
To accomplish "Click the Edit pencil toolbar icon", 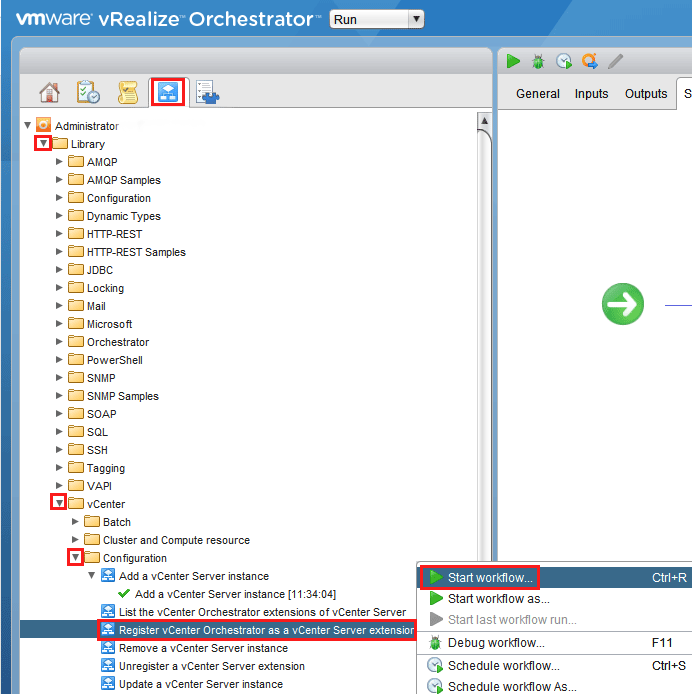I will (615, 61).
